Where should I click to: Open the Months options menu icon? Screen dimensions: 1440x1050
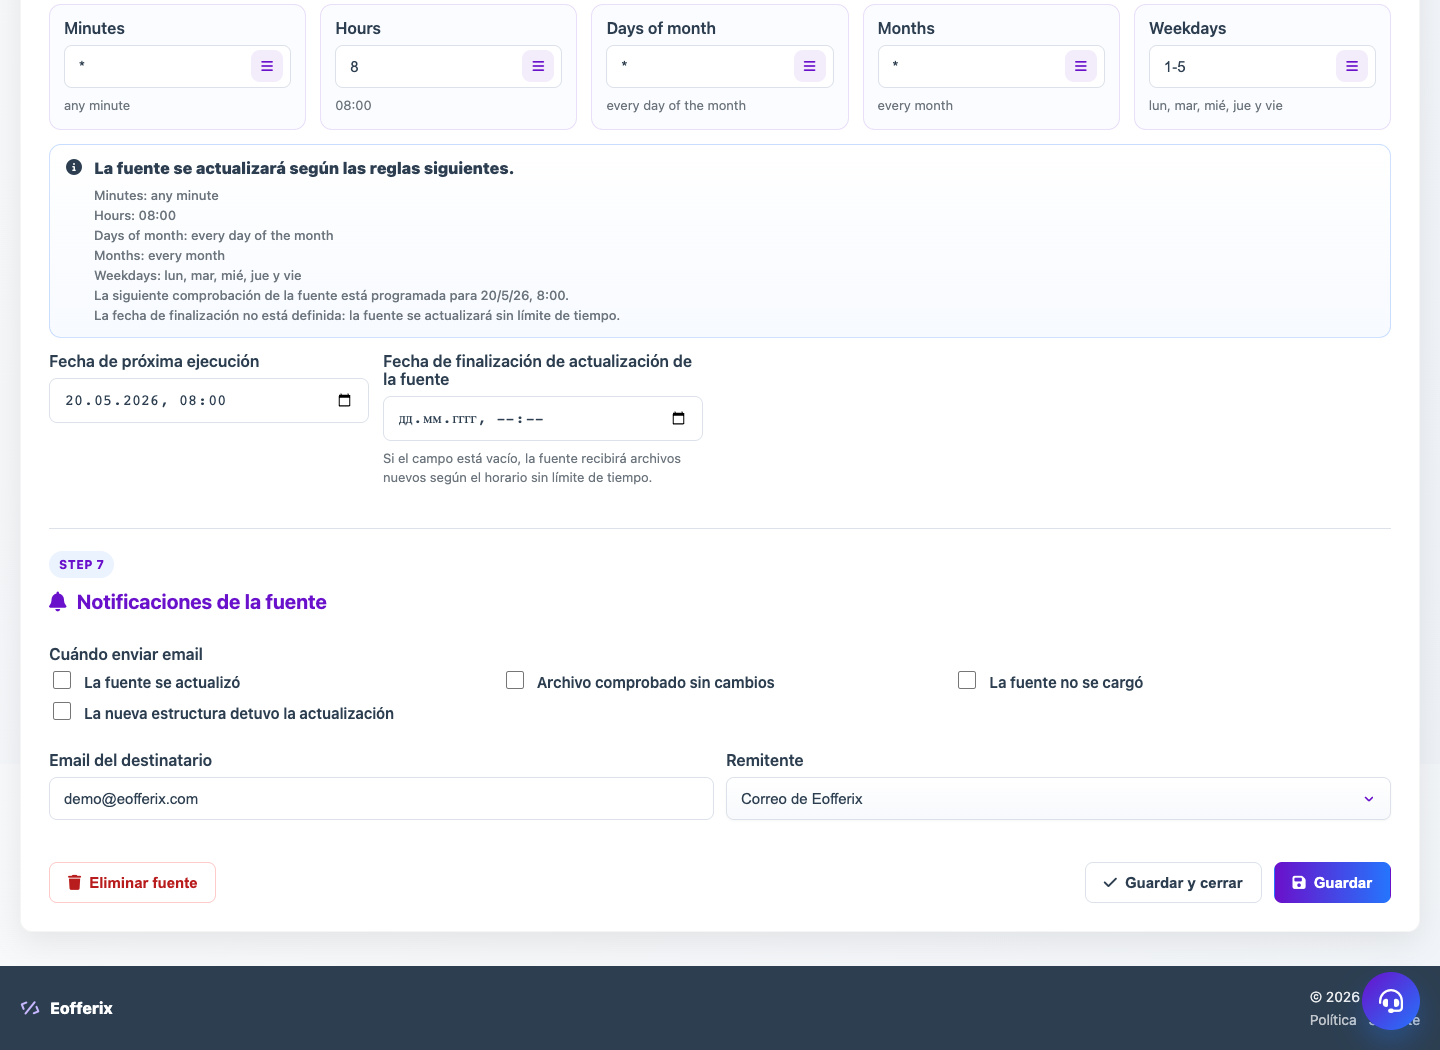pos(1081,66)
